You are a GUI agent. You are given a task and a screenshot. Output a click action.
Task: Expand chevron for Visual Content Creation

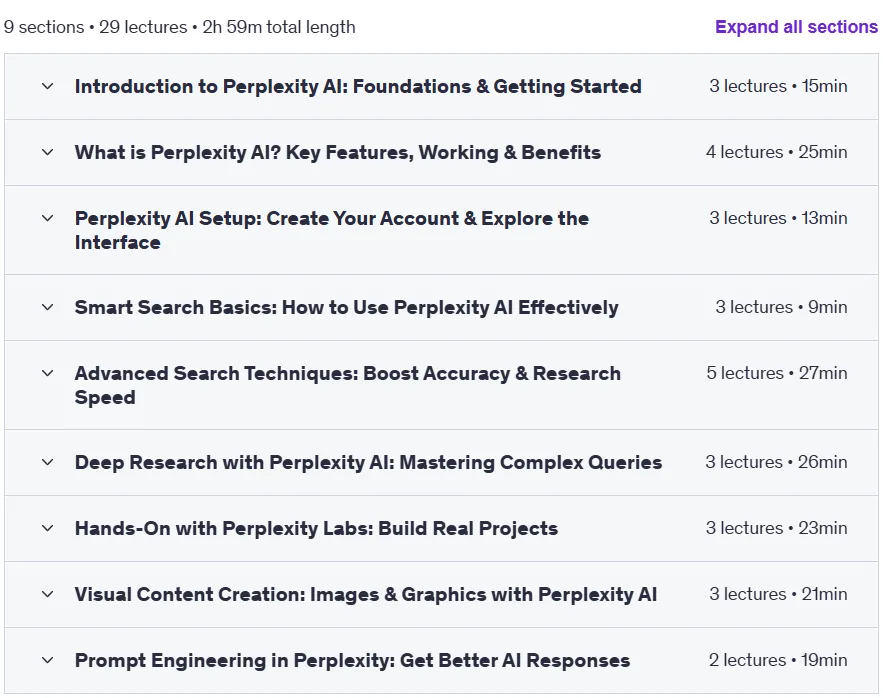pyautogui.click(x=48, y=594)
